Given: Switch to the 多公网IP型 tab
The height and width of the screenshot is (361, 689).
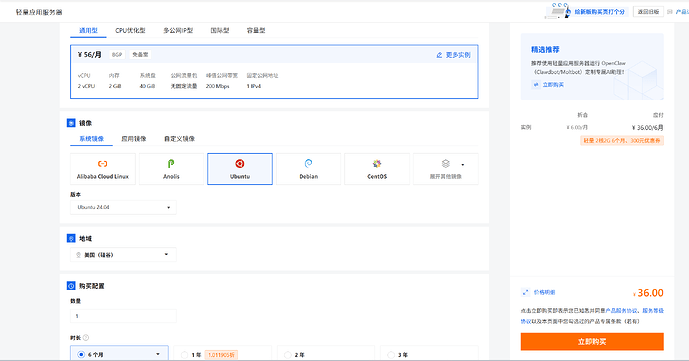Looking at the screenshot, I should pyautogui.click(x=178, y=30).
